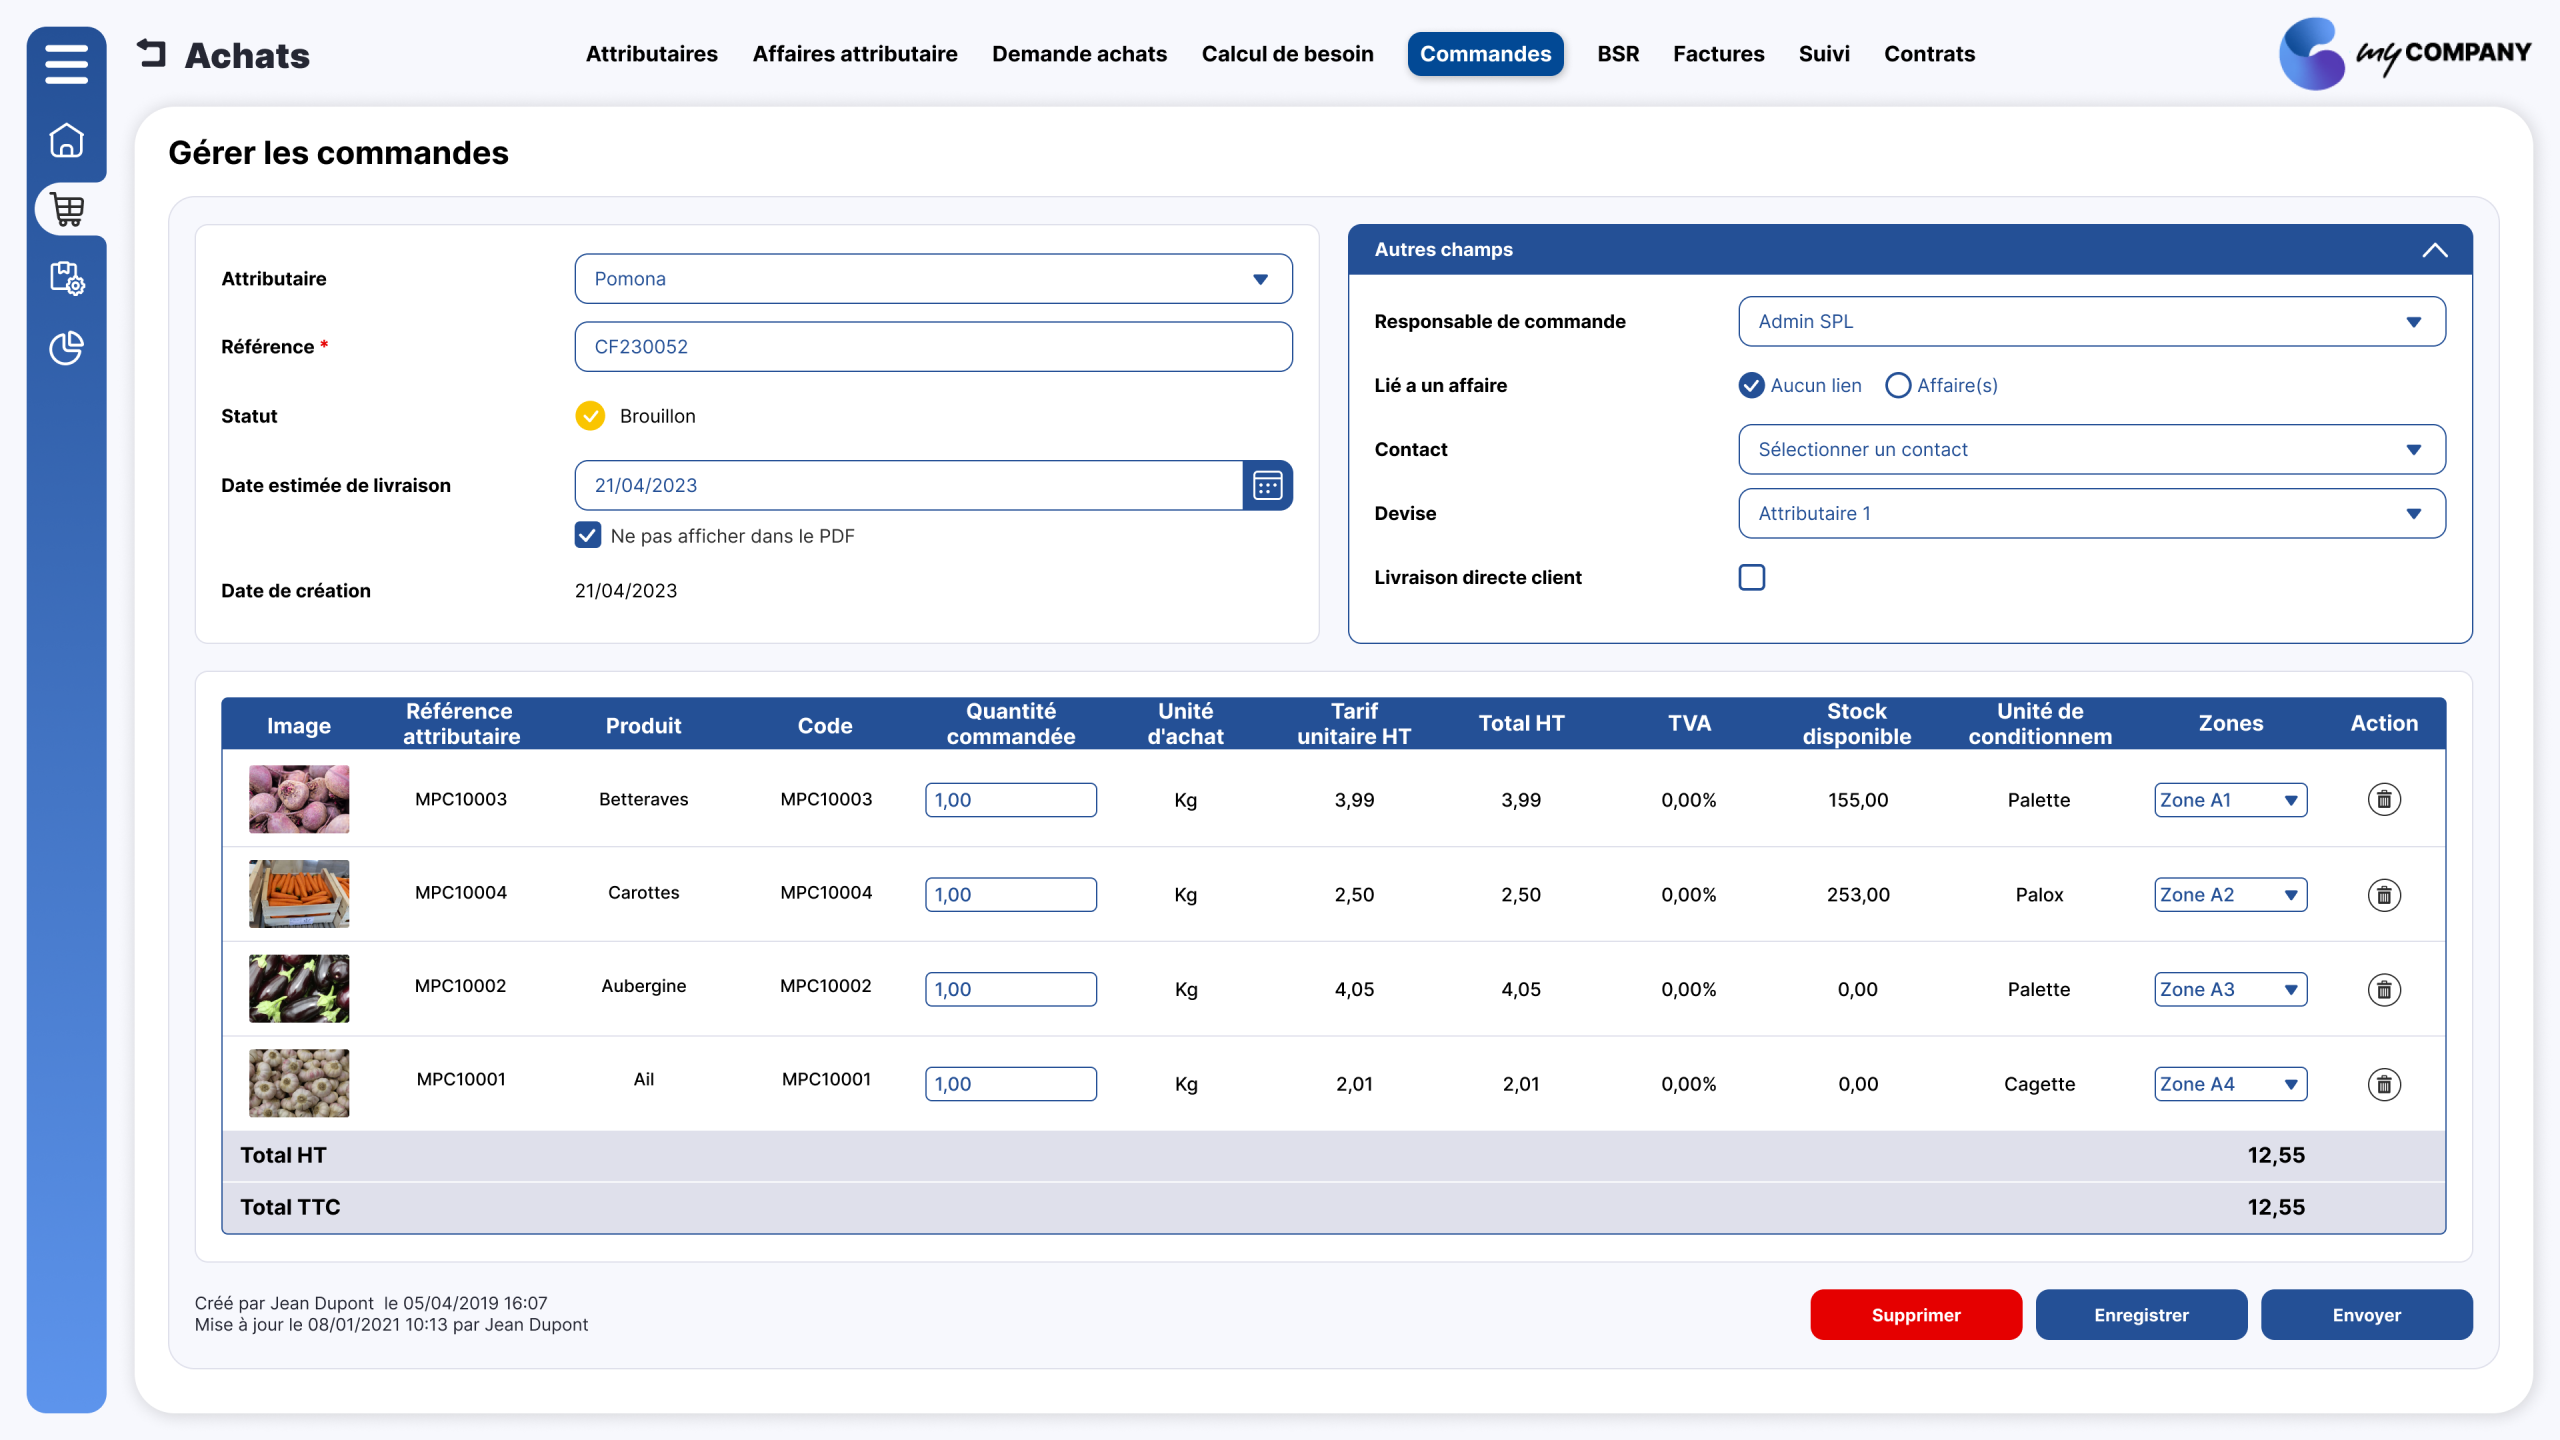Go to the home icon in sidebar

point(66,140)
